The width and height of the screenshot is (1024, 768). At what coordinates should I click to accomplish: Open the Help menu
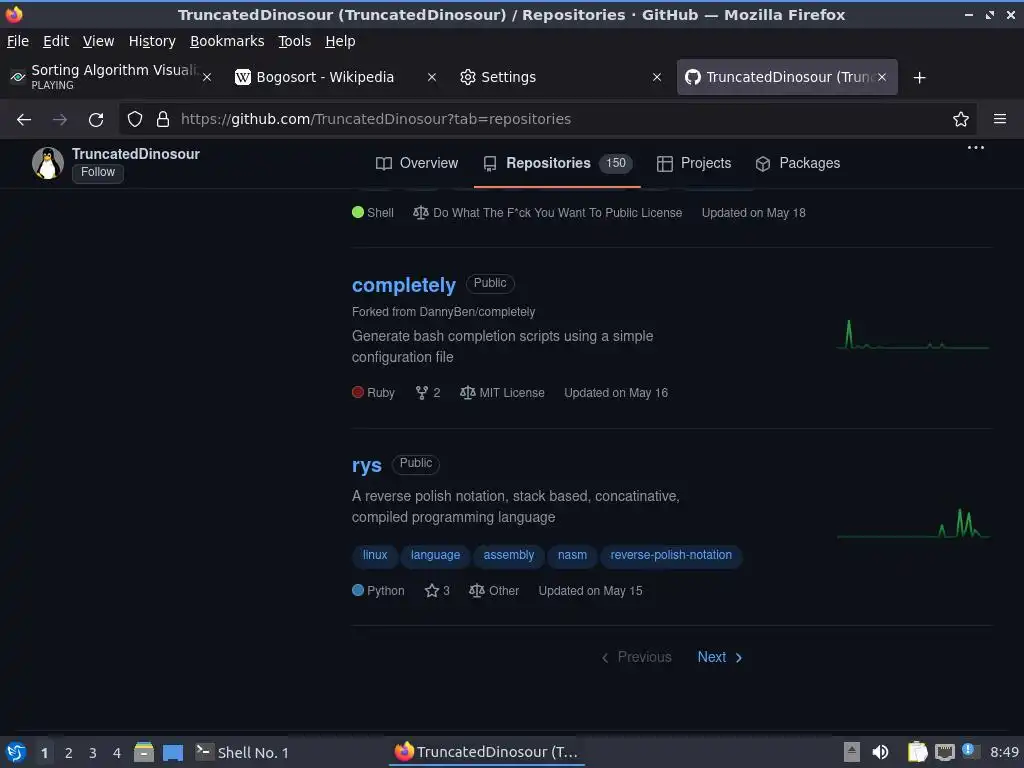340,41
